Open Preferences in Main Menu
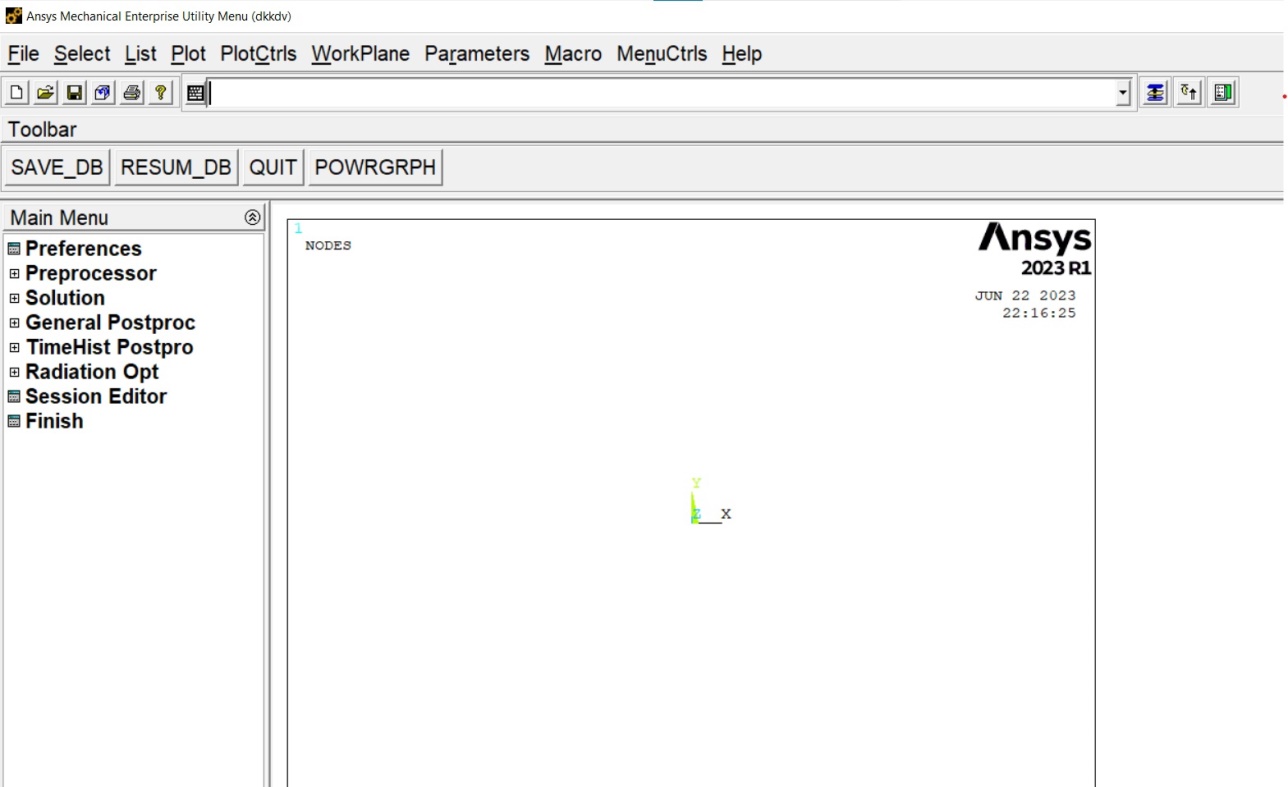This screenshot has height=787, width=1288. [x=83, y=248]
